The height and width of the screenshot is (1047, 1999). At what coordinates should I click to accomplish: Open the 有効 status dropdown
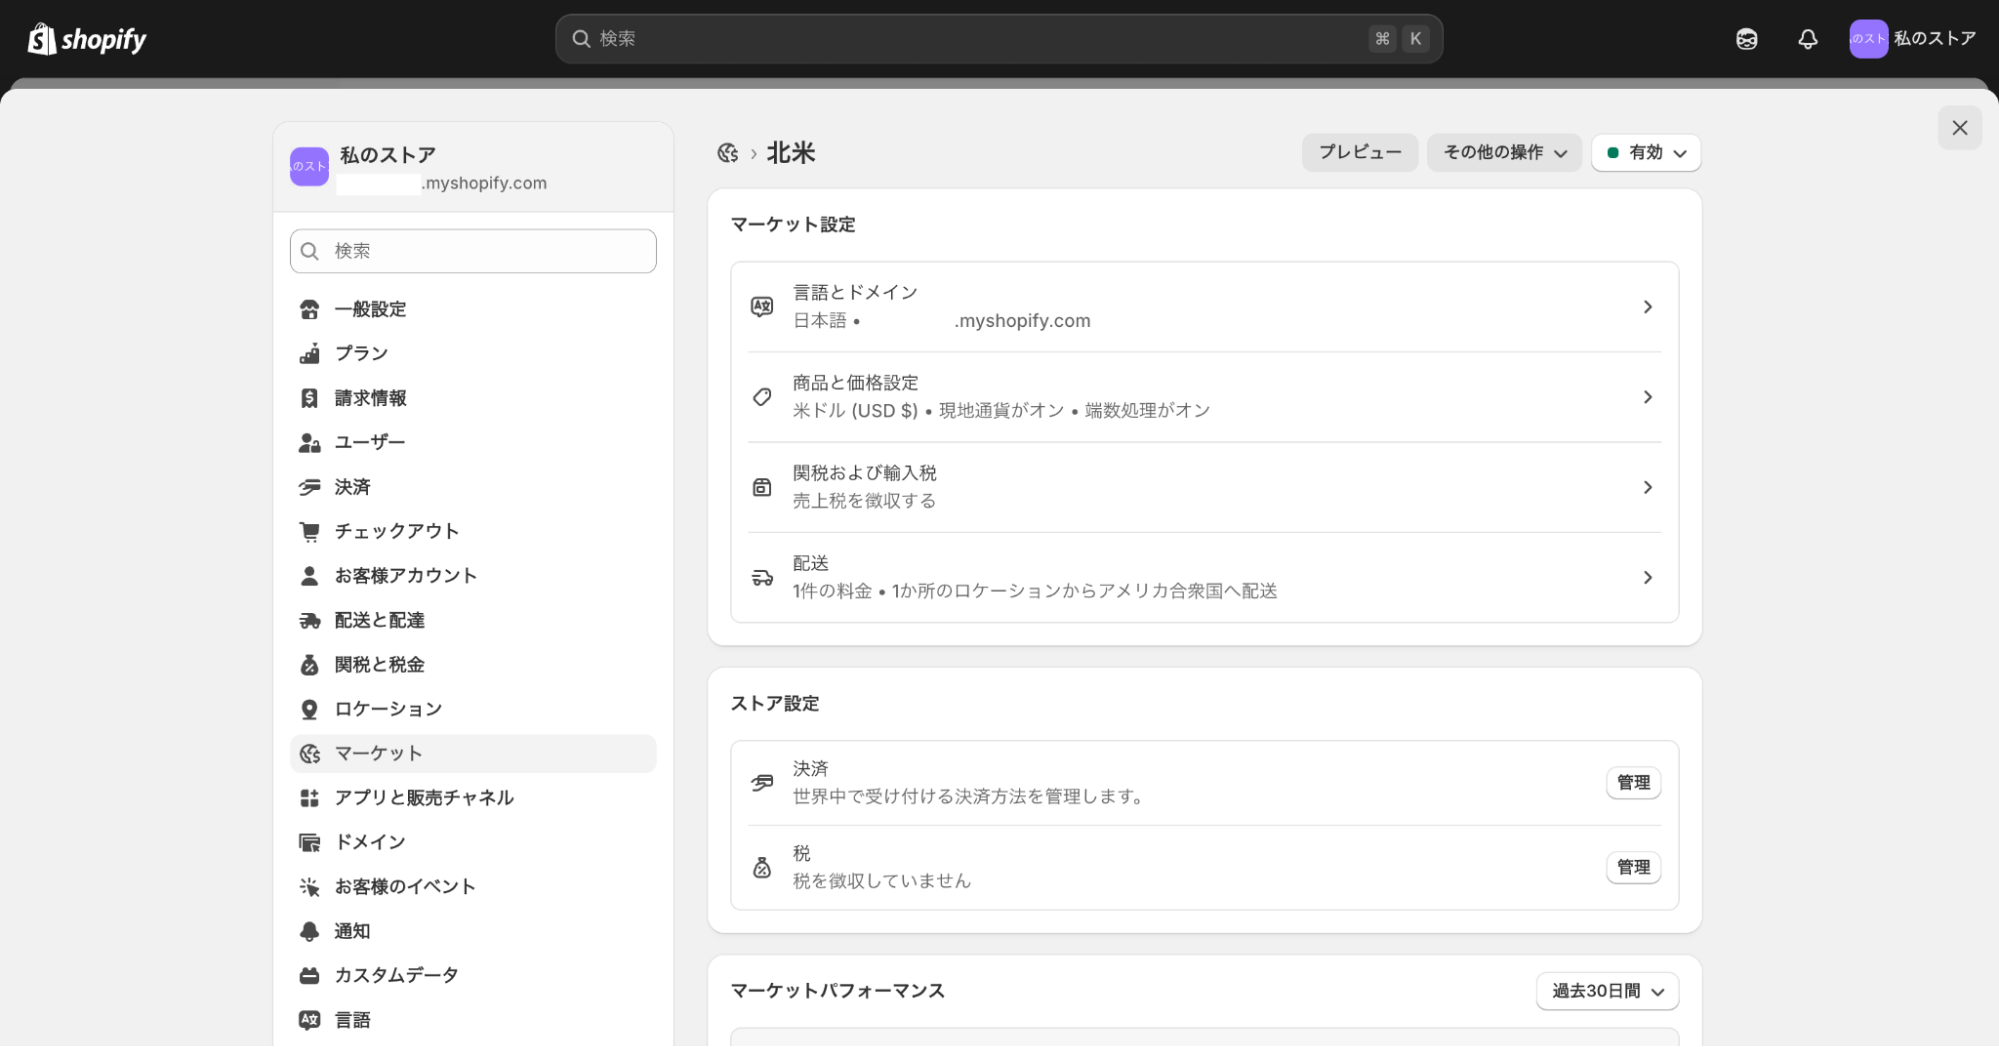(x=1645, y=153)
